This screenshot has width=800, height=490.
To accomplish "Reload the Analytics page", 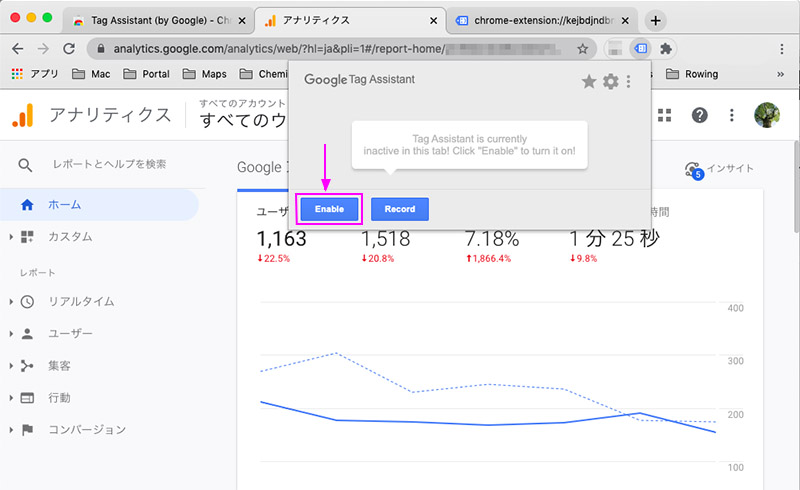I will 69,48.
